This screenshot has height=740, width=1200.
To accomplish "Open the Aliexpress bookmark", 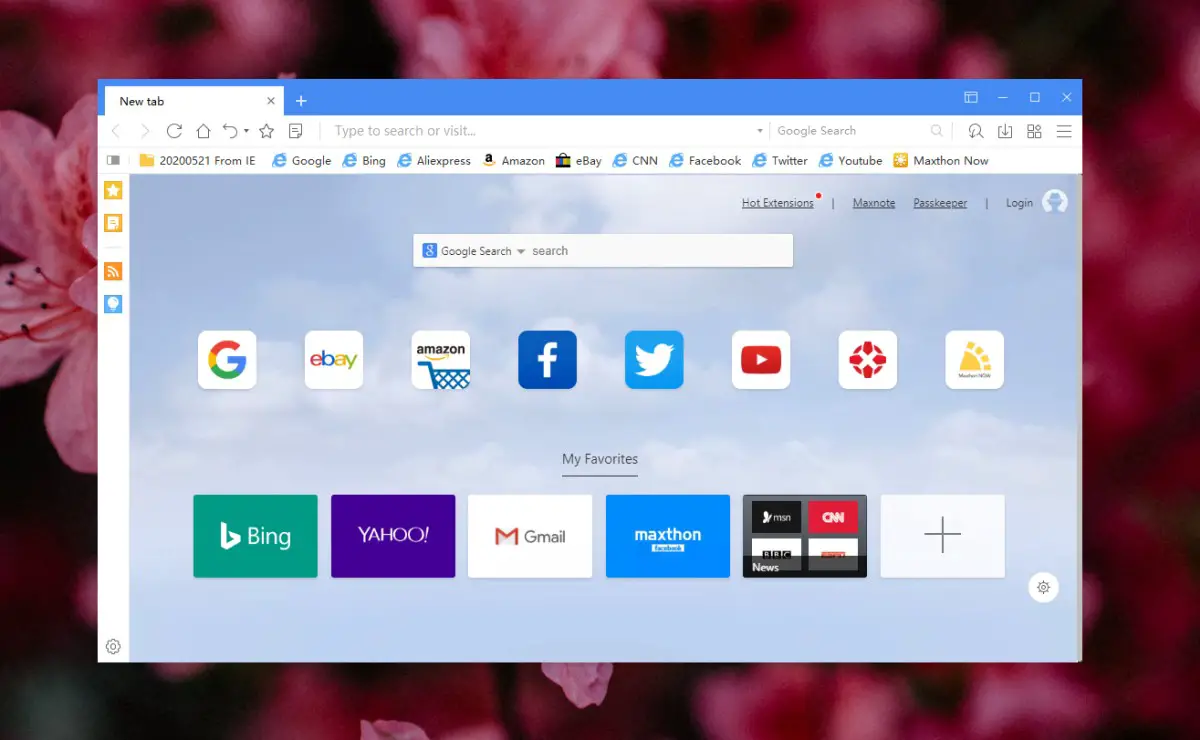I will click(x=434, y=160).
